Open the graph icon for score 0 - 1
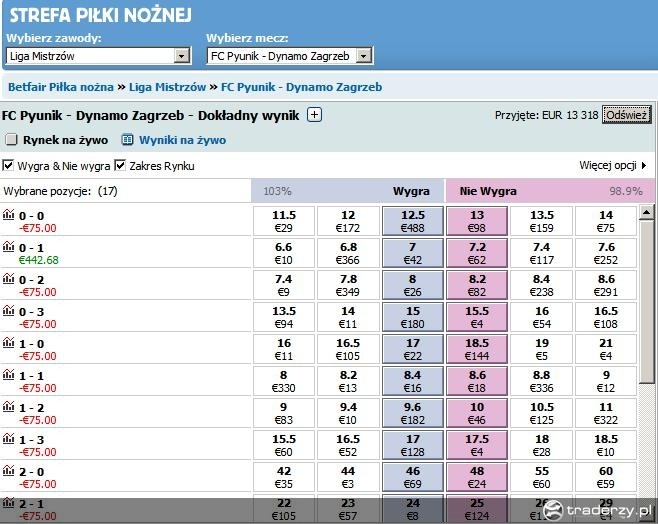 click(8, 246)
